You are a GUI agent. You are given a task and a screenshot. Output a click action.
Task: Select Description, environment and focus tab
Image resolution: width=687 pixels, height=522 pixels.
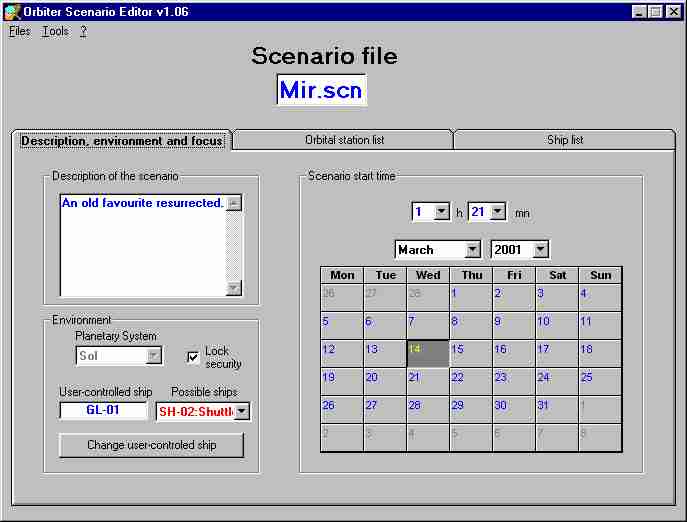click(122, 141)
